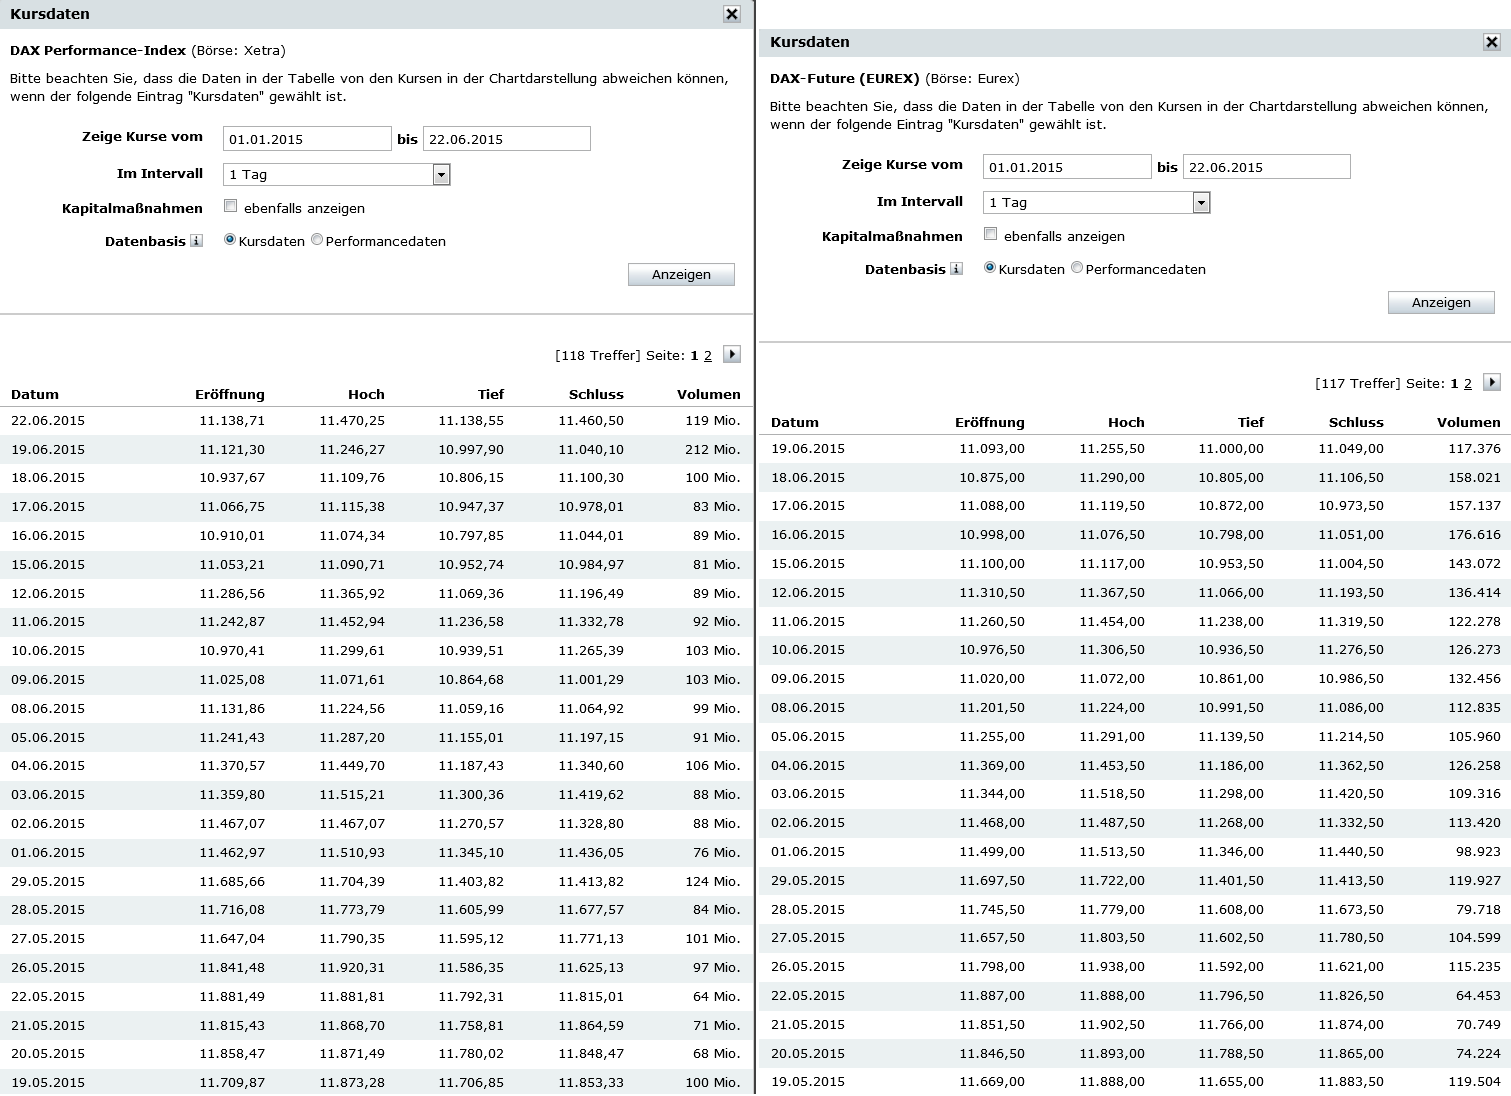Select high value 11.515,21

tap(352, 795)
